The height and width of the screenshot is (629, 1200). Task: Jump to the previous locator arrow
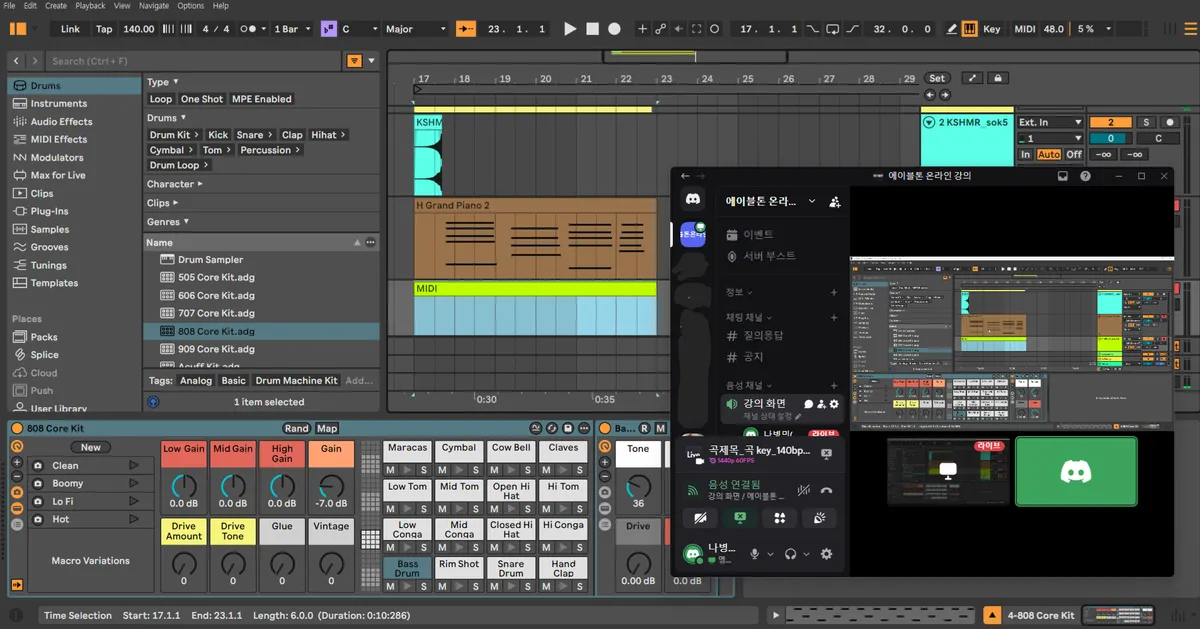(930, 95)
